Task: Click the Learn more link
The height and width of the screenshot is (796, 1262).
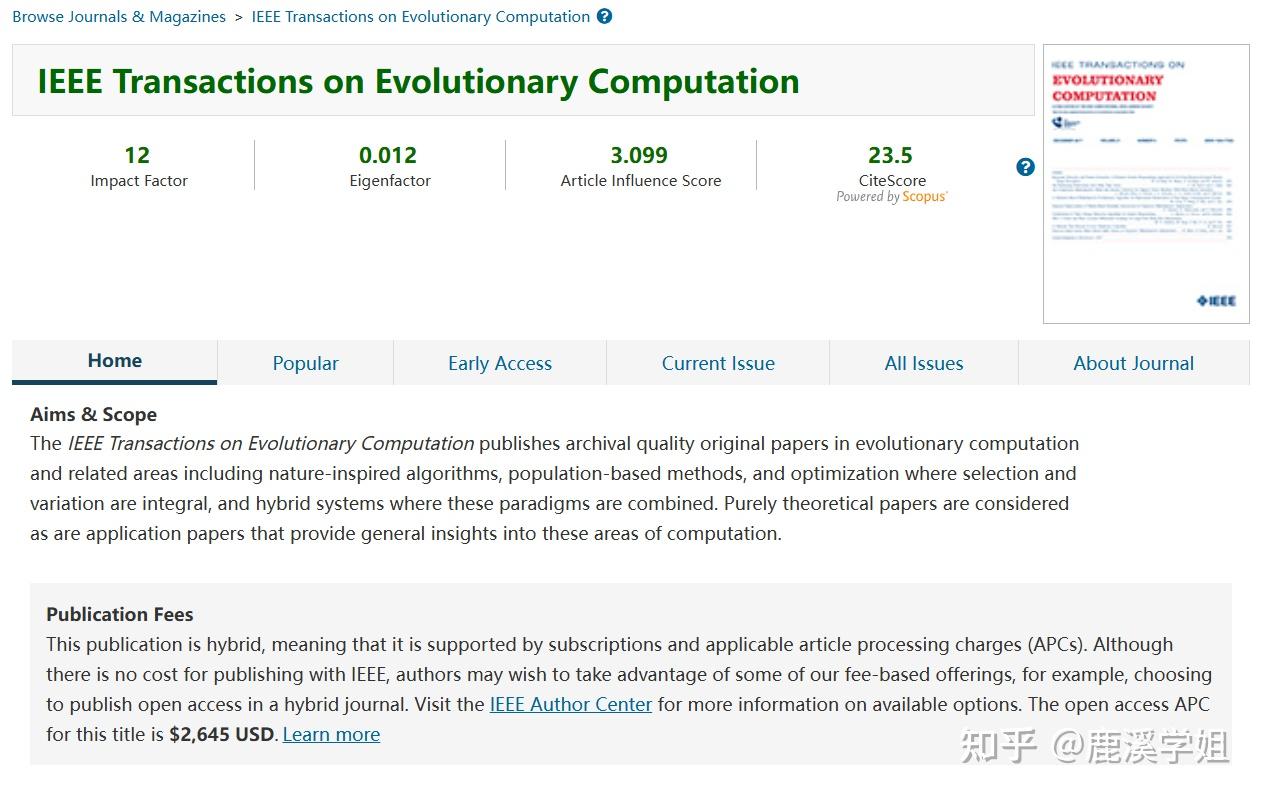Action: point(331,734)
